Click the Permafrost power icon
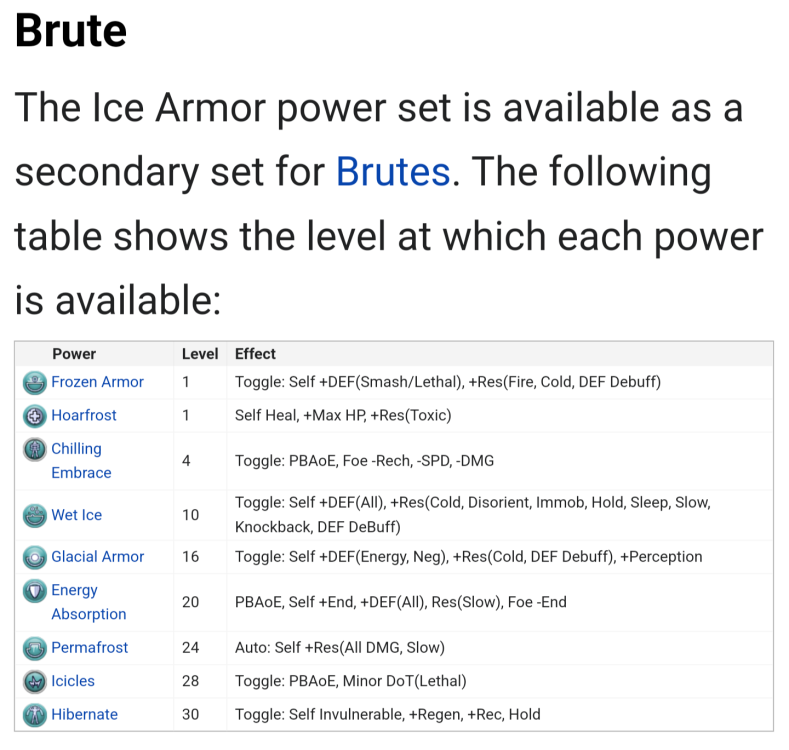 (x=35, y=648)
